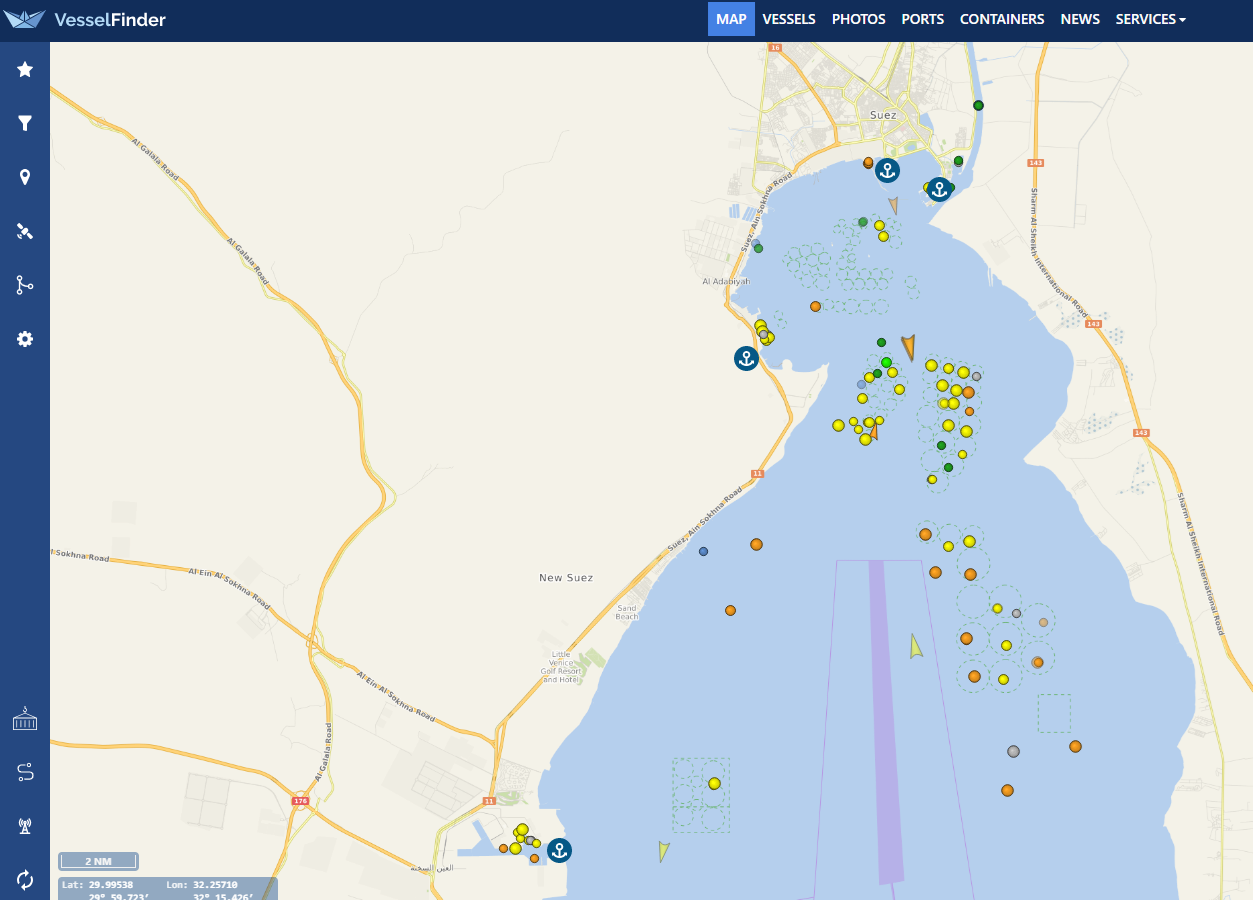Select the satellite icon in sidebar
Screen dimensions: 1253x900
click(25, 231)
